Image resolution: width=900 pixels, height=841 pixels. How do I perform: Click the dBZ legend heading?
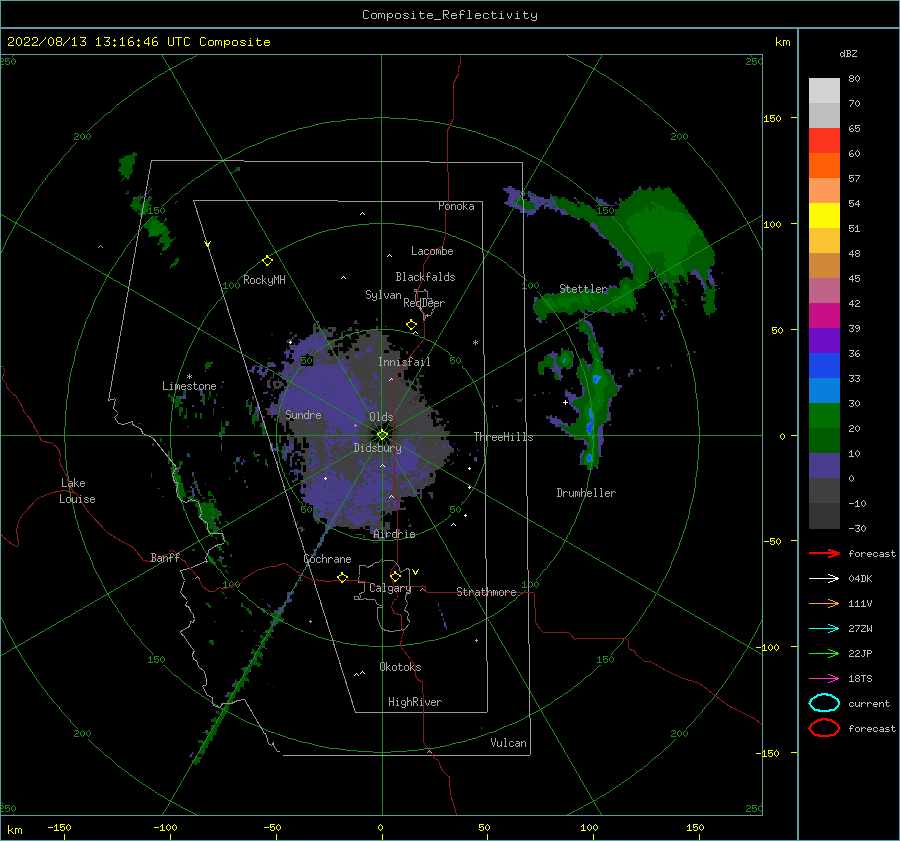(848, 54)
